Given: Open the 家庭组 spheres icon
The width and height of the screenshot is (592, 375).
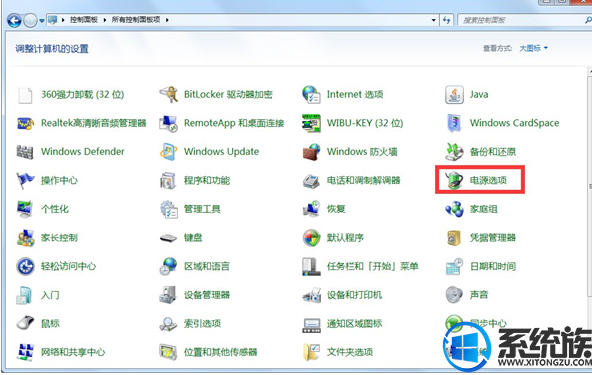Looking at the screenshot, I should [x=454, y=209].
